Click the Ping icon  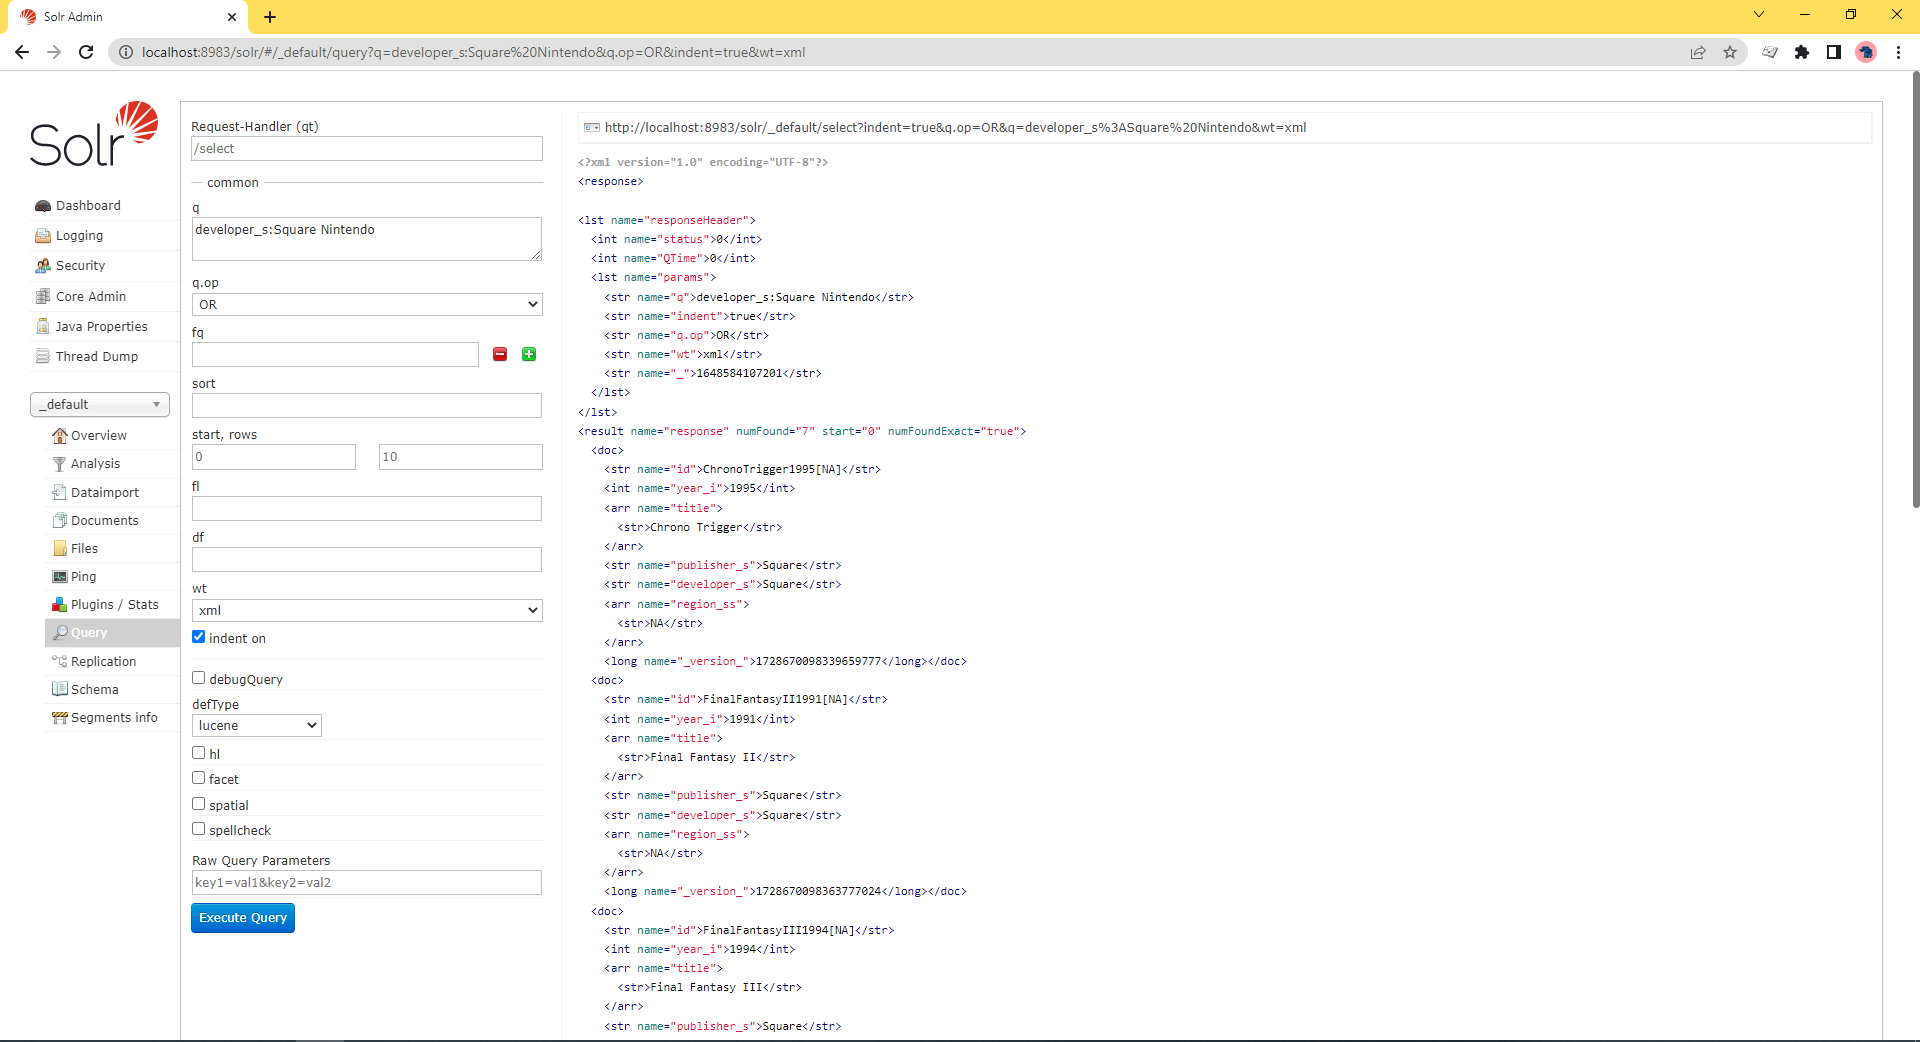(x=60, y=577)
